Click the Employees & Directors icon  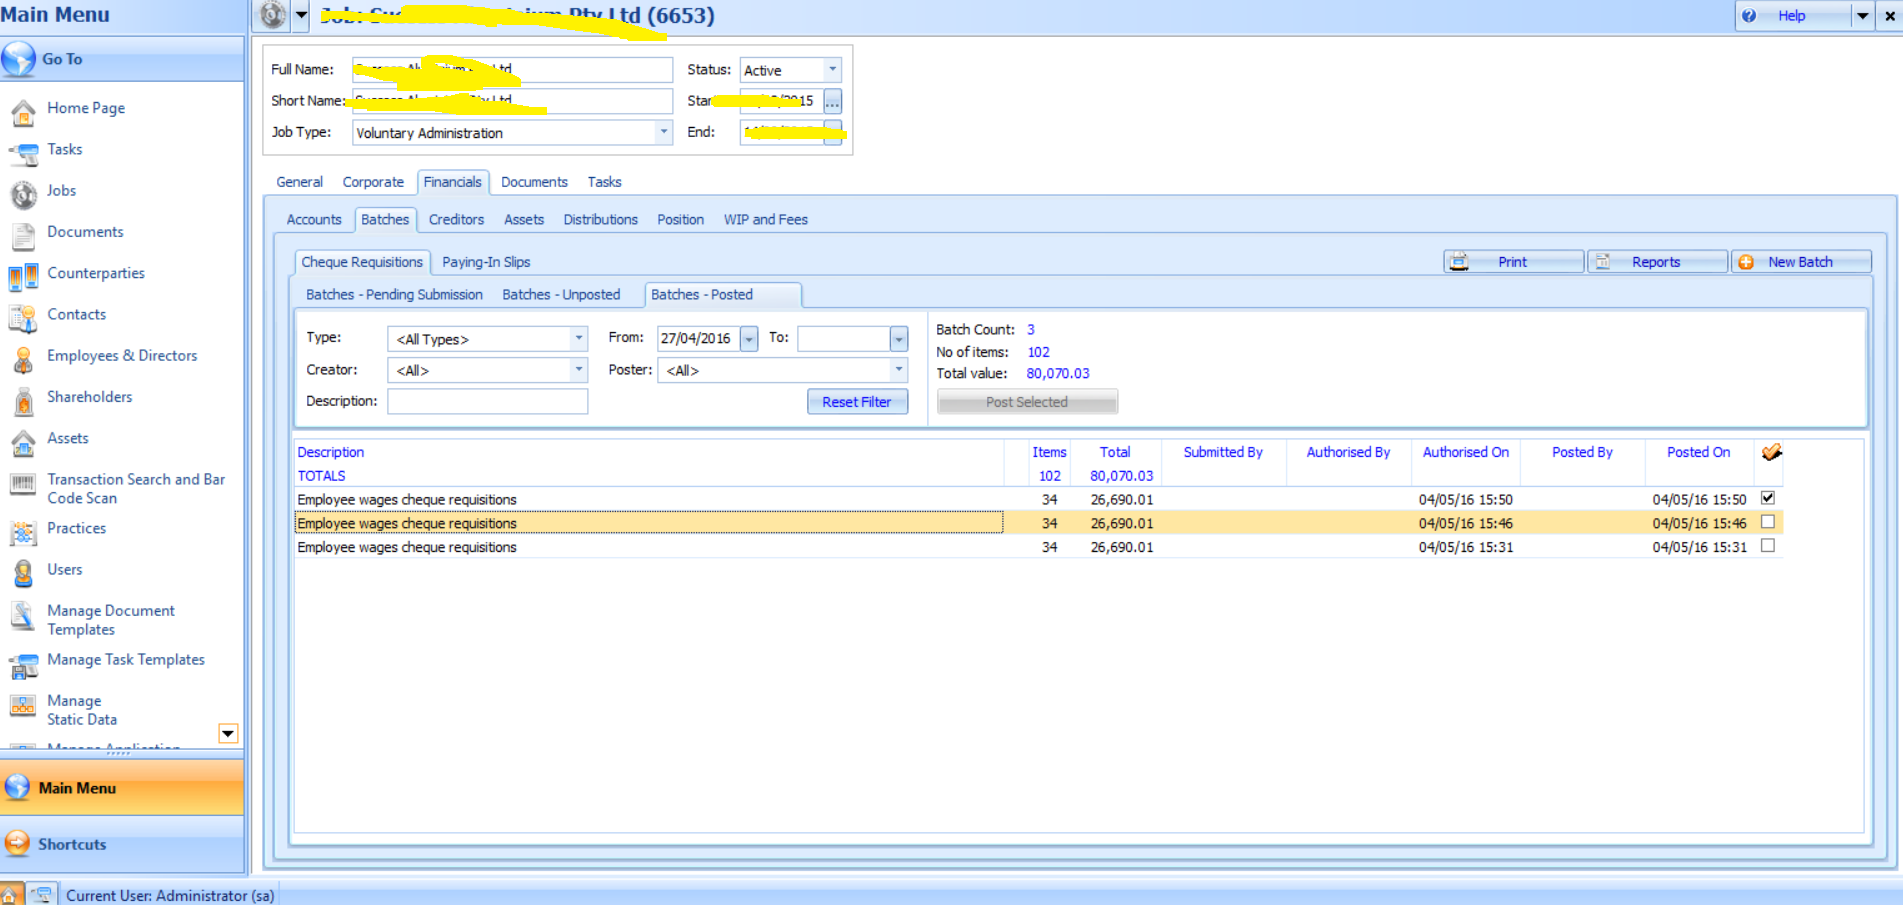(23, 359)
